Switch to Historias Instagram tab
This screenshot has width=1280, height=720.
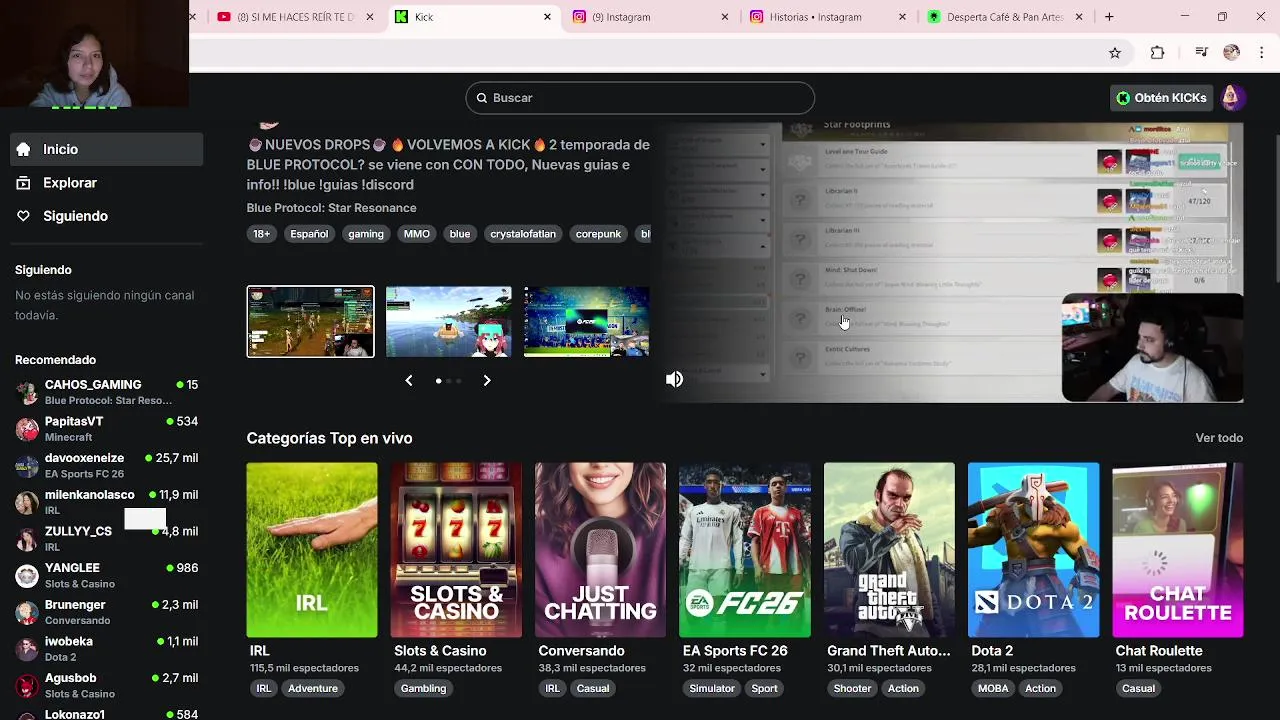point(828,17)
